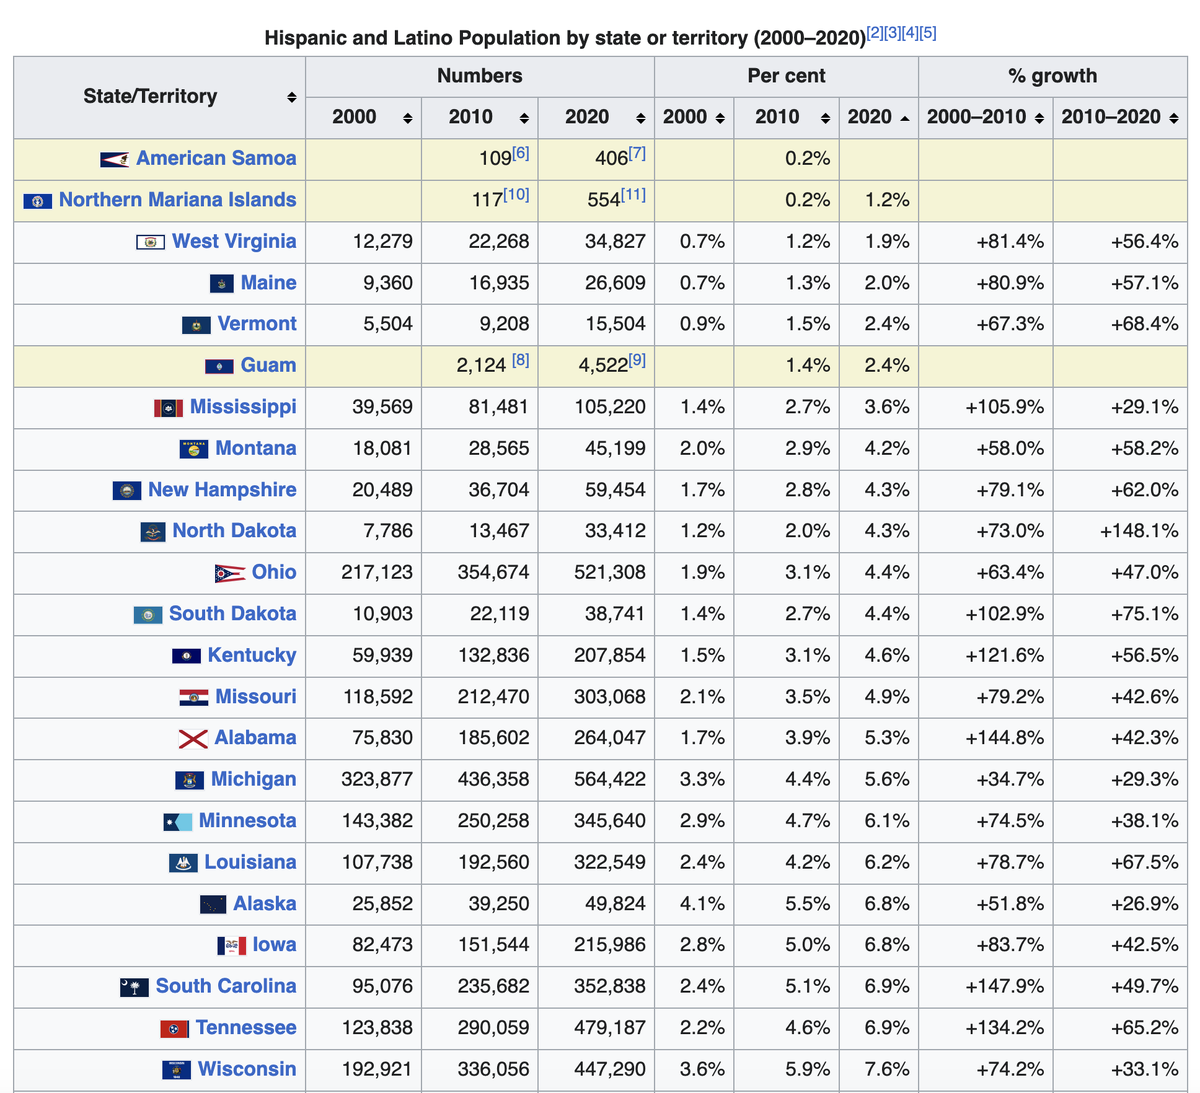Click the Alabama flag icon
The width and height of the screenshot is (1200, 1093).
point(192,739)
